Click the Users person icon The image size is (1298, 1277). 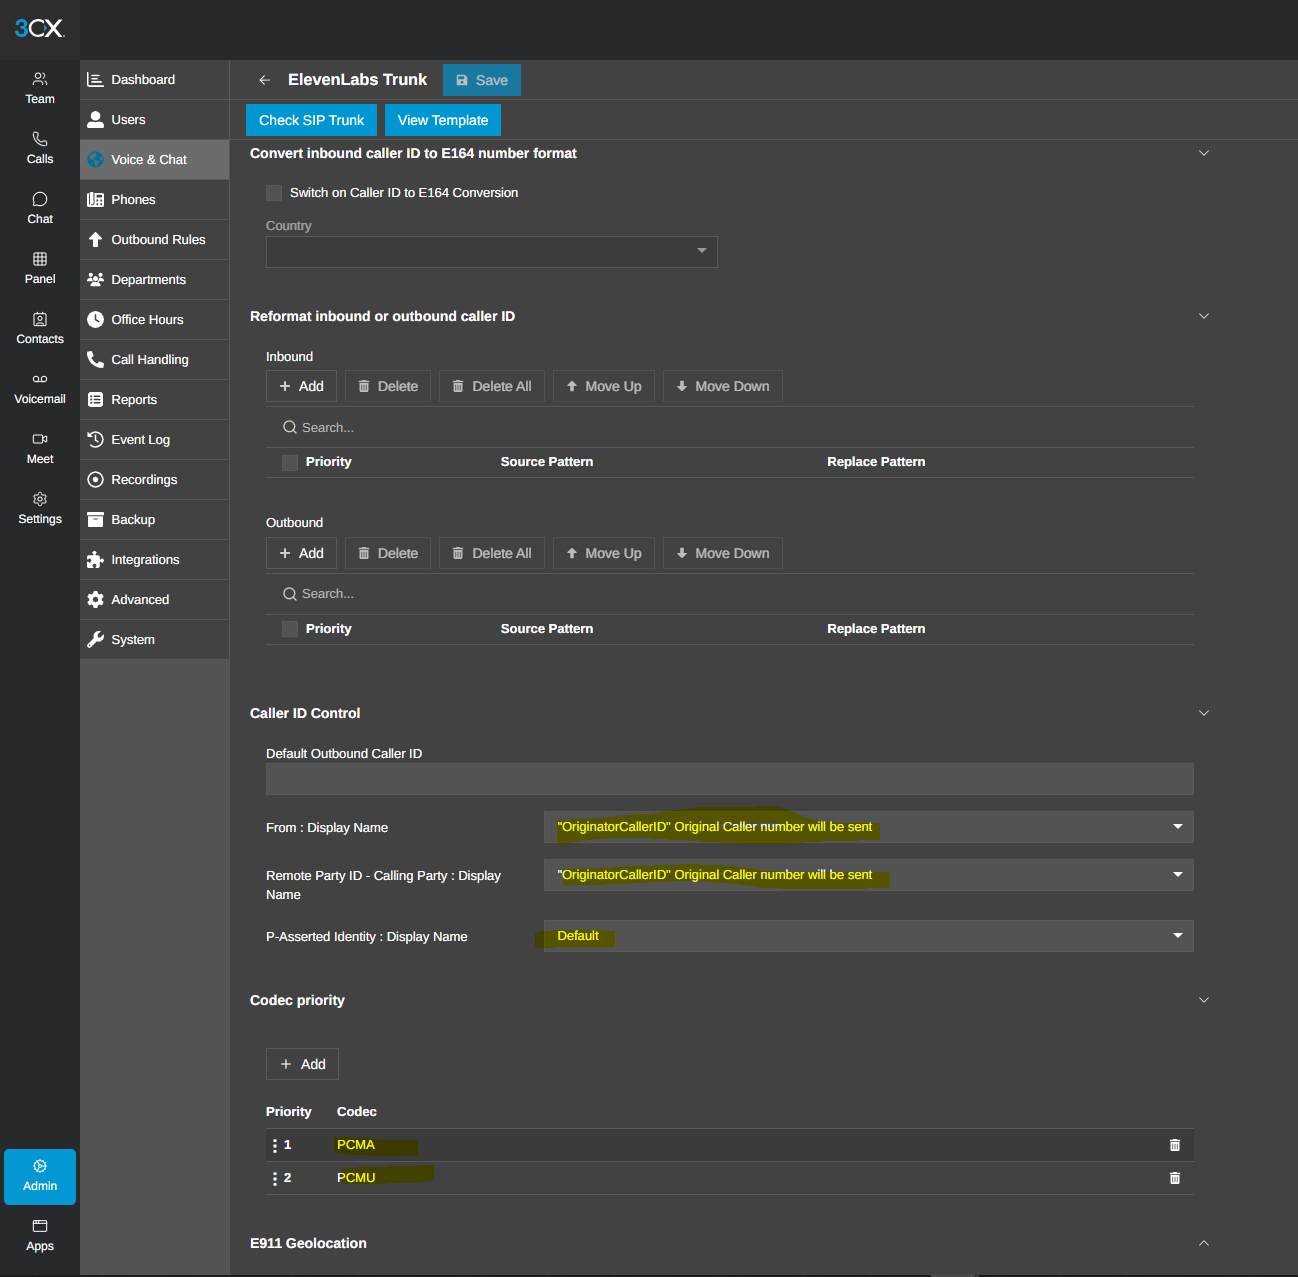coord(96,120)
